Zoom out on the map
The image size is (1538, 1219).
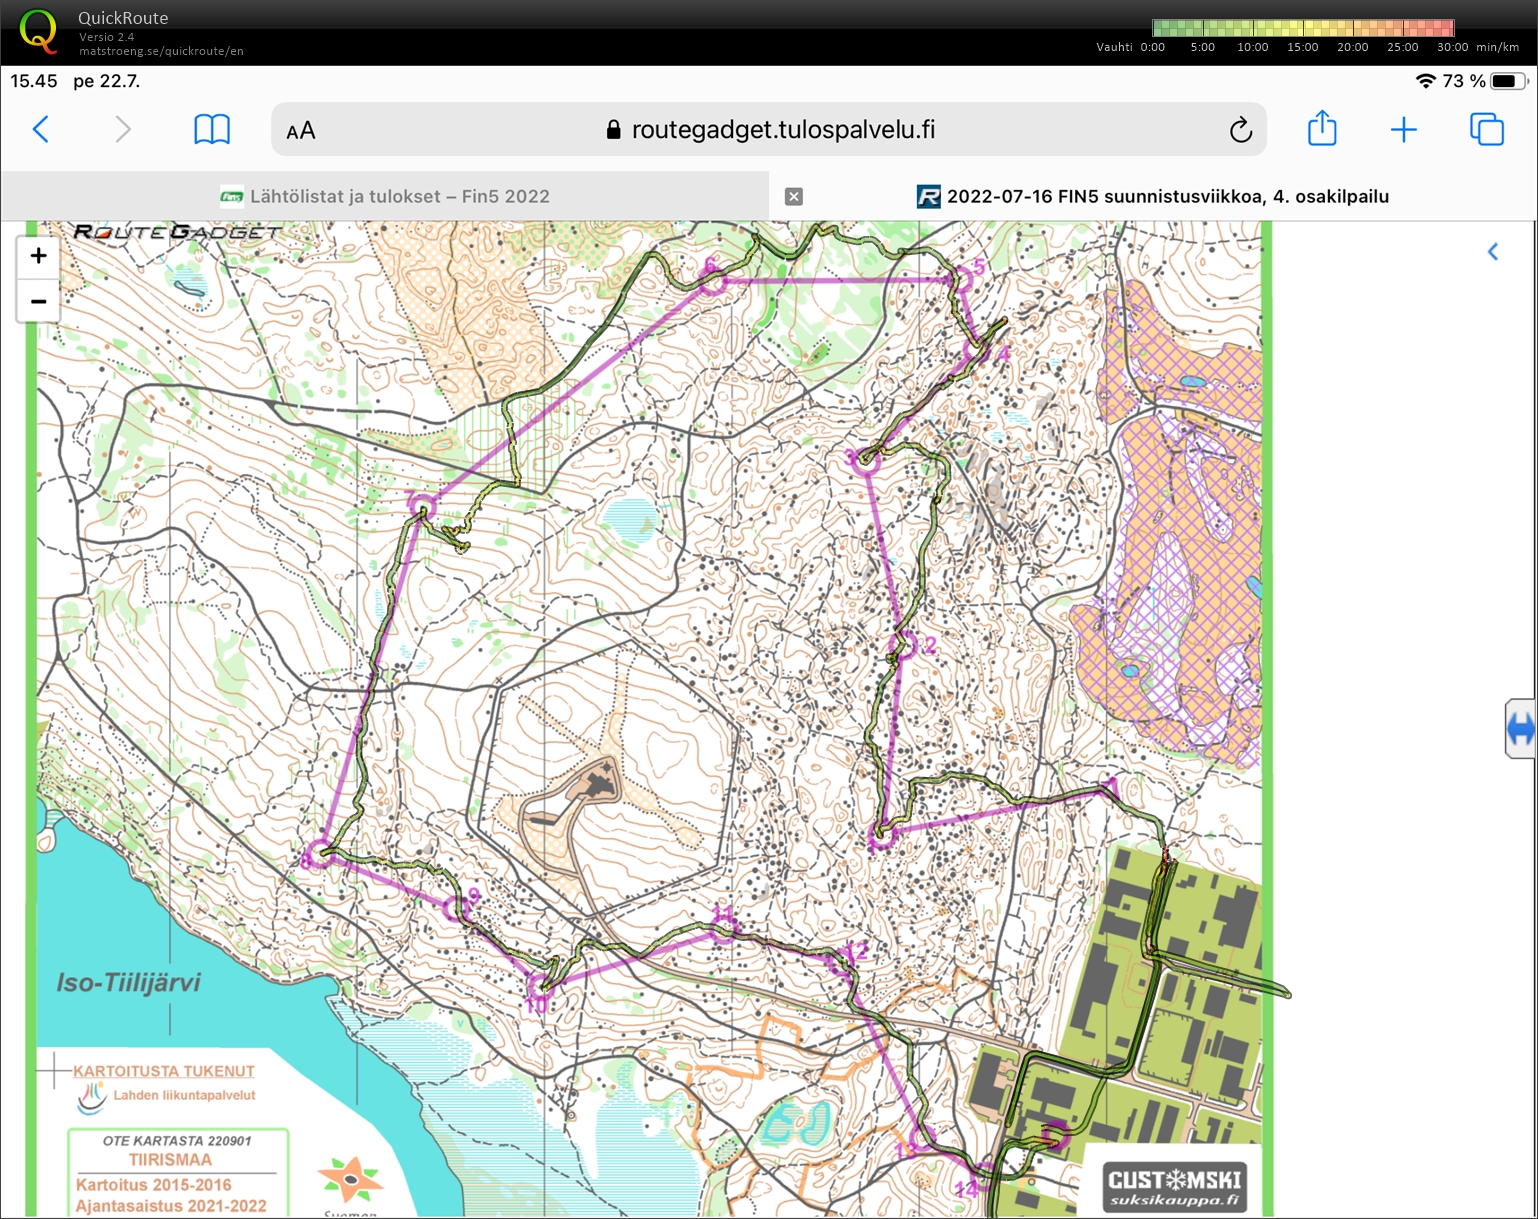tap(38, 301)
